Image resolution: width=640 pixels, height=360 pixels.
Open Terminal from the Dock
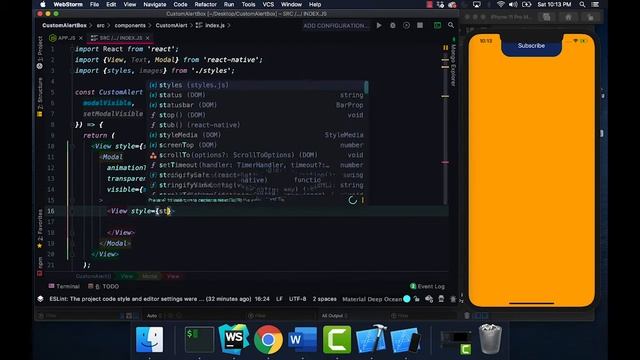tap(200, 340)
